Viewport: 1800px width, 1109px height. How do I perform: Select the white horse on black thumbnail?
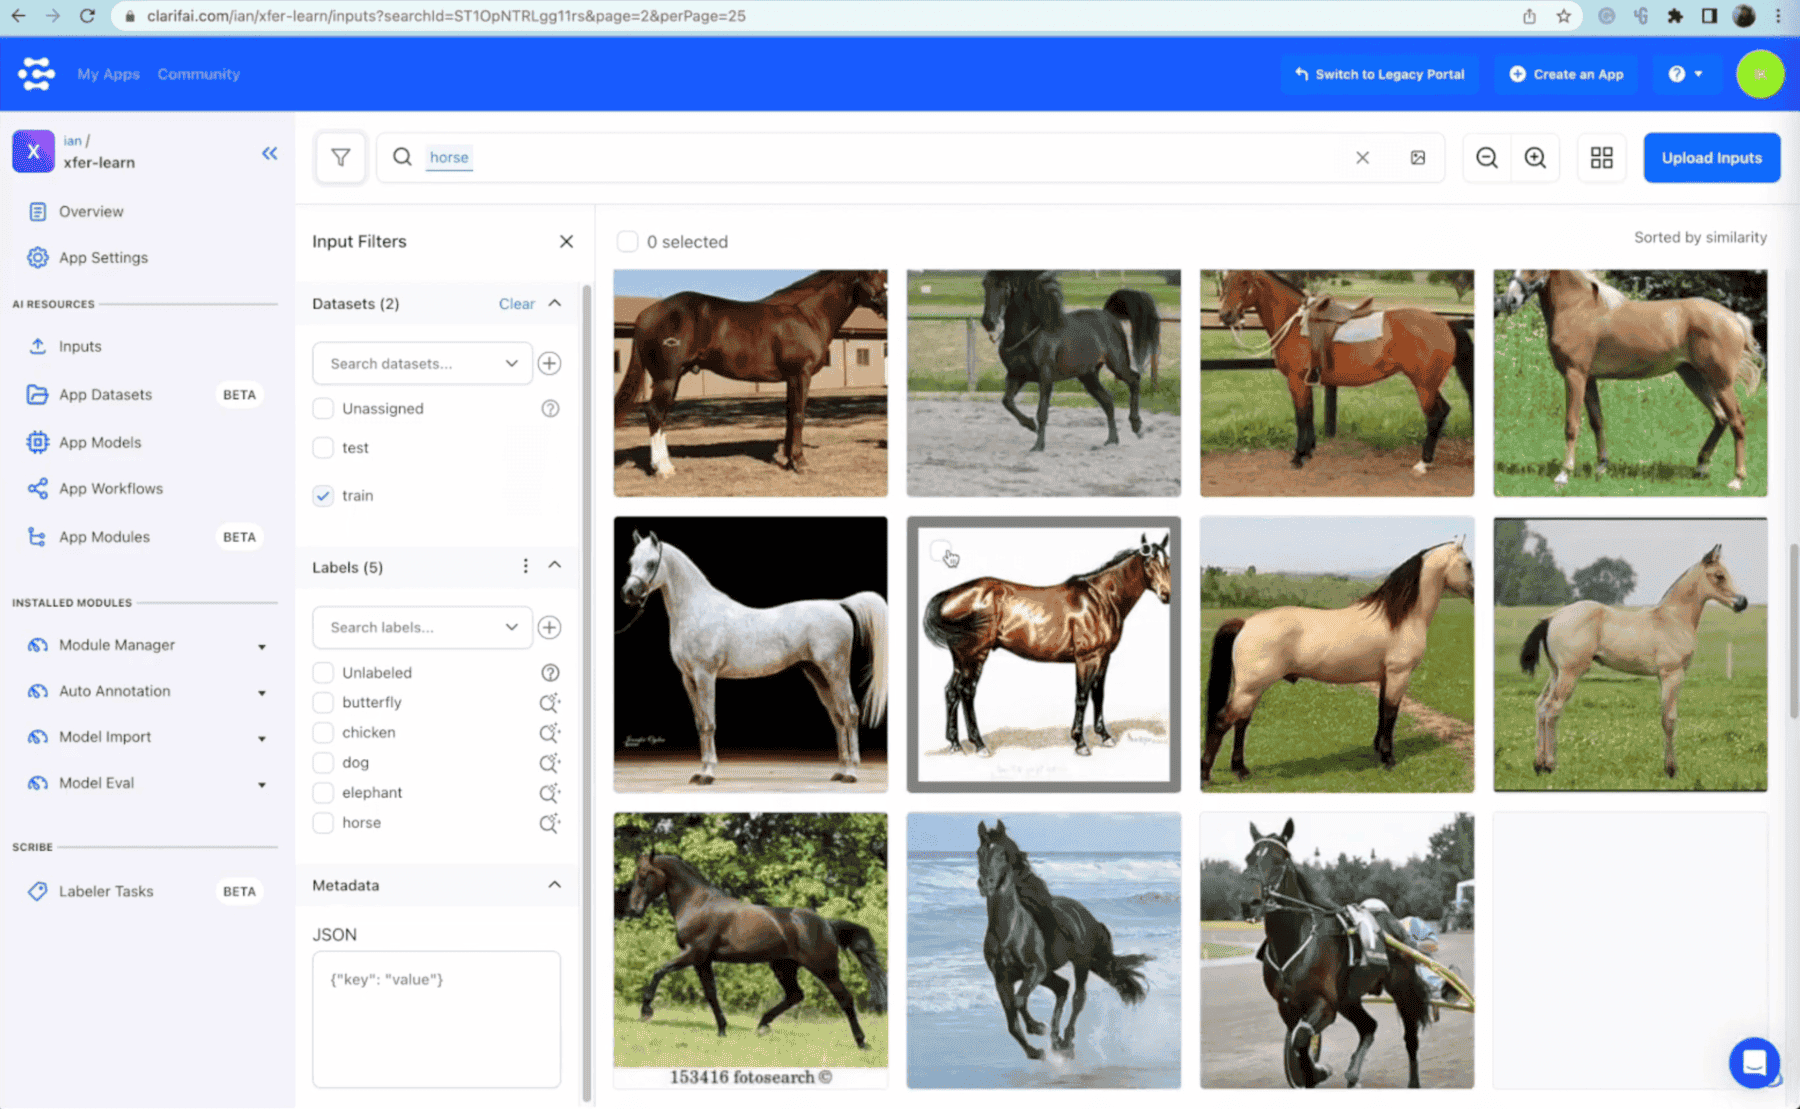tap(750, 654)
